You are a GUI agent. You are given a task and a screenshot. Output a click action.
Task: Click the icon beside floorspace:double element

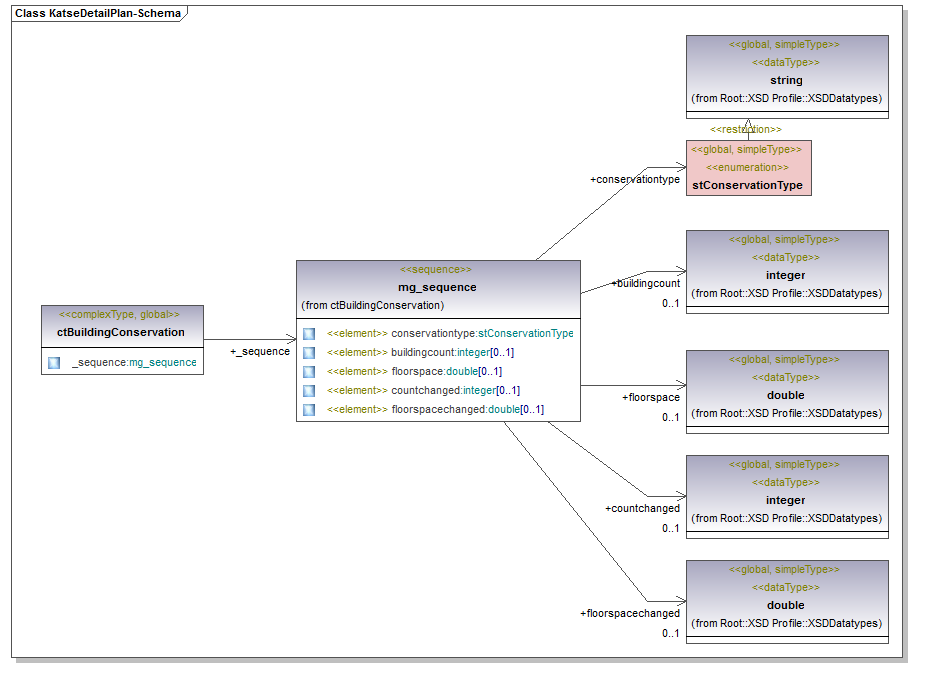click(x=309, y=372)
